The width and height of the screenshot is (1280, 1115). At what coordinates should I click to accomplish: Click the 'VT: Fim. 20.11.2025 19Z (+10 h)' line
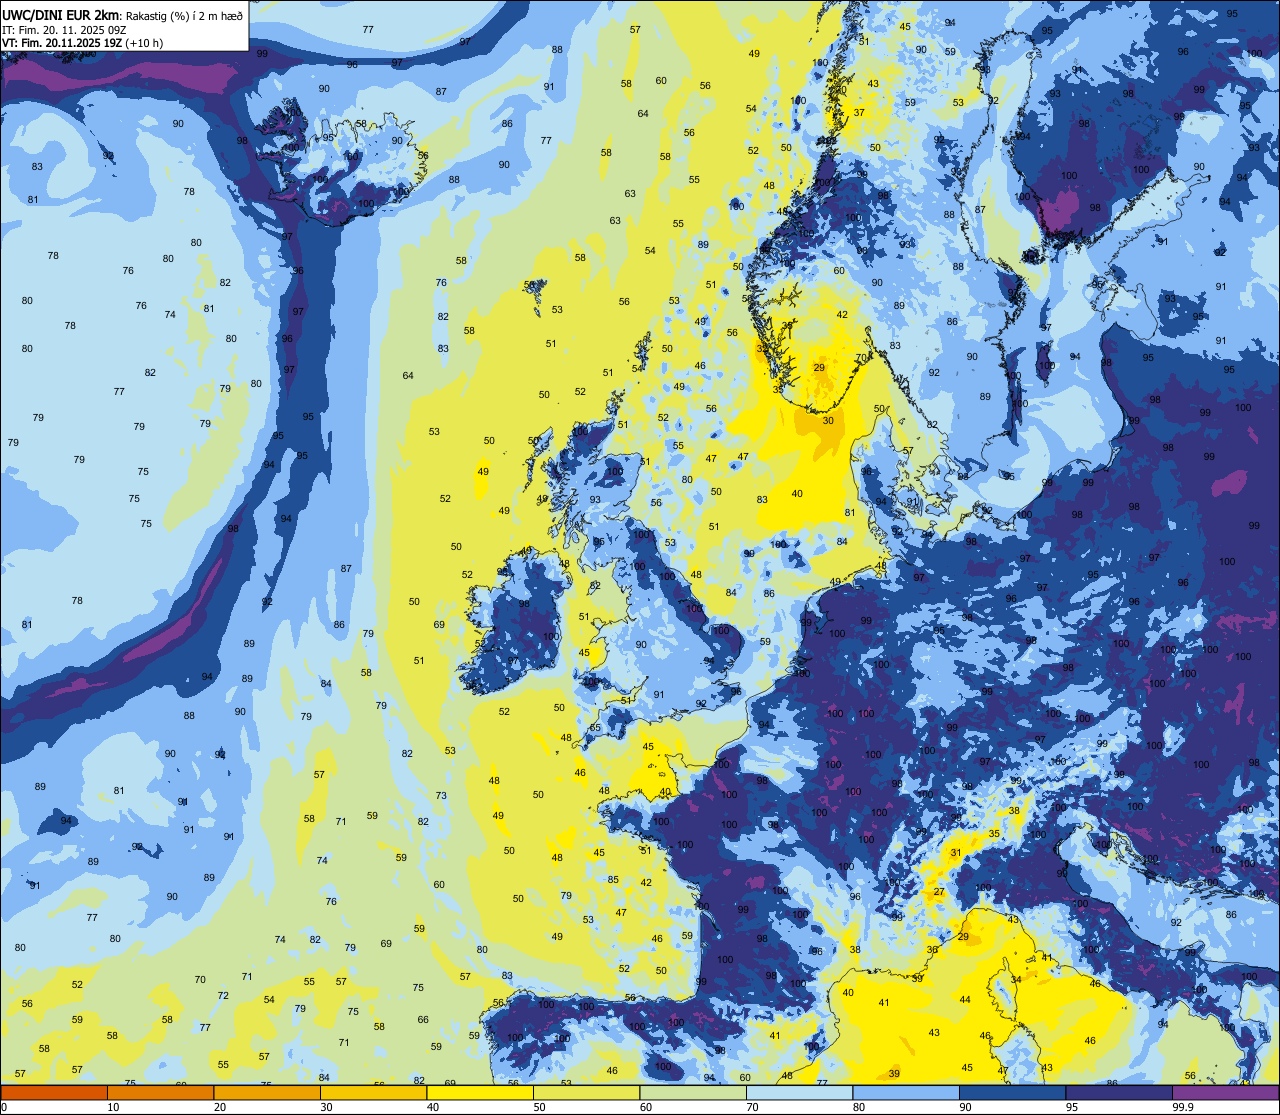[x=82, y=43]
